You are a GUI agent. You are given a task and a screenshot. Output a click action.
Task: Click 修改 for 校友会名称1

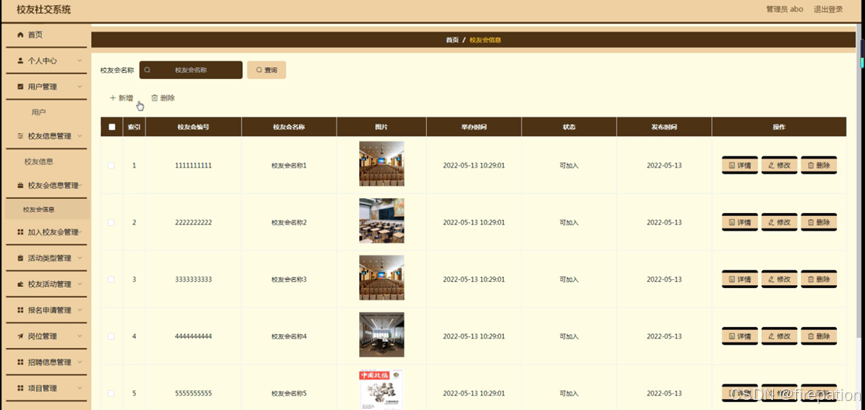pyautogui.click(x=779, y=165)
